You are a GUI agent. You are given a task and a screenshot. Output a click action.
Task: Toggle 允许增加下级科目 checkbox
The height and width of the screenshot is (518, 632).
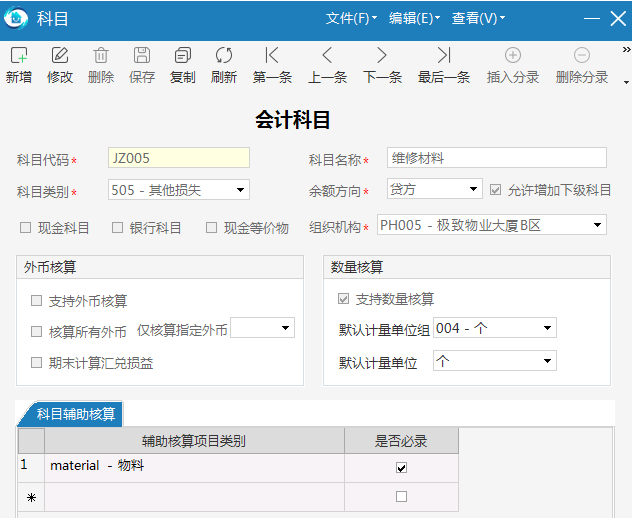(x=495, y=189)
